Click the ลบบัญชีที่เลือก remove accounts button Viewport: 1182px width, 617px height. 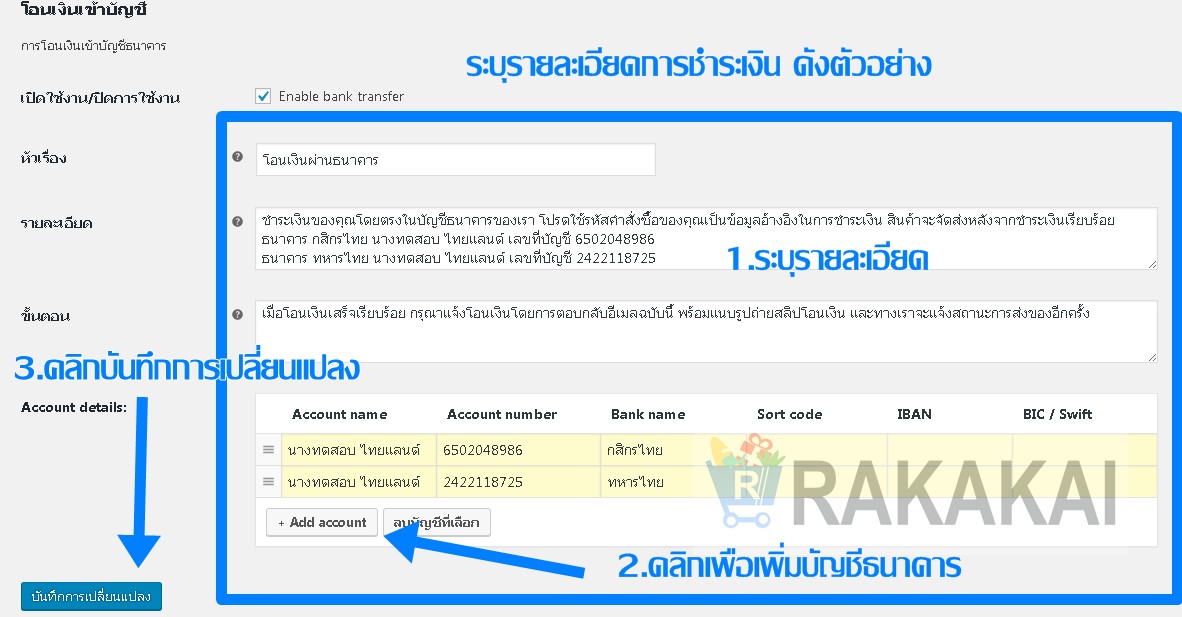[x=437, y=522]
